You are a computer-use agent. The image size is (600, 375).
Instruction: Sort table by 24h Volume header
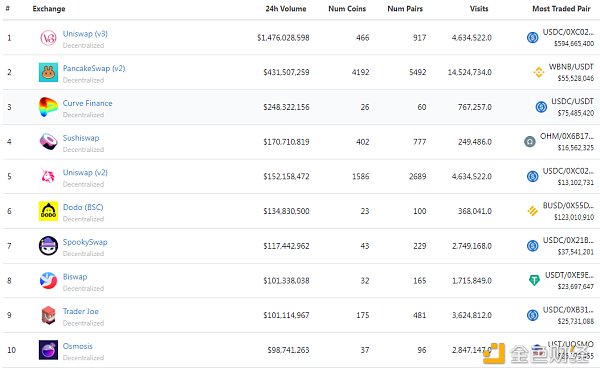pos(286,9)
